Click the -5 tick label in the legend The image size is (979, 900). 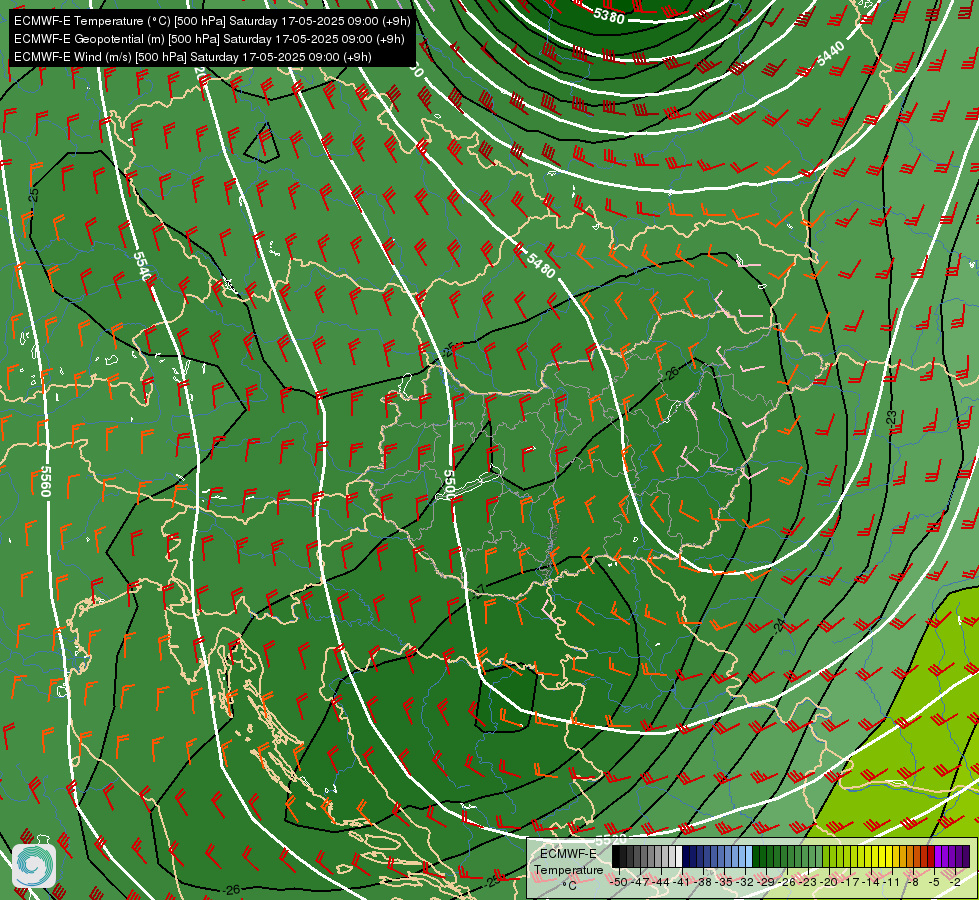pos(934,883)
